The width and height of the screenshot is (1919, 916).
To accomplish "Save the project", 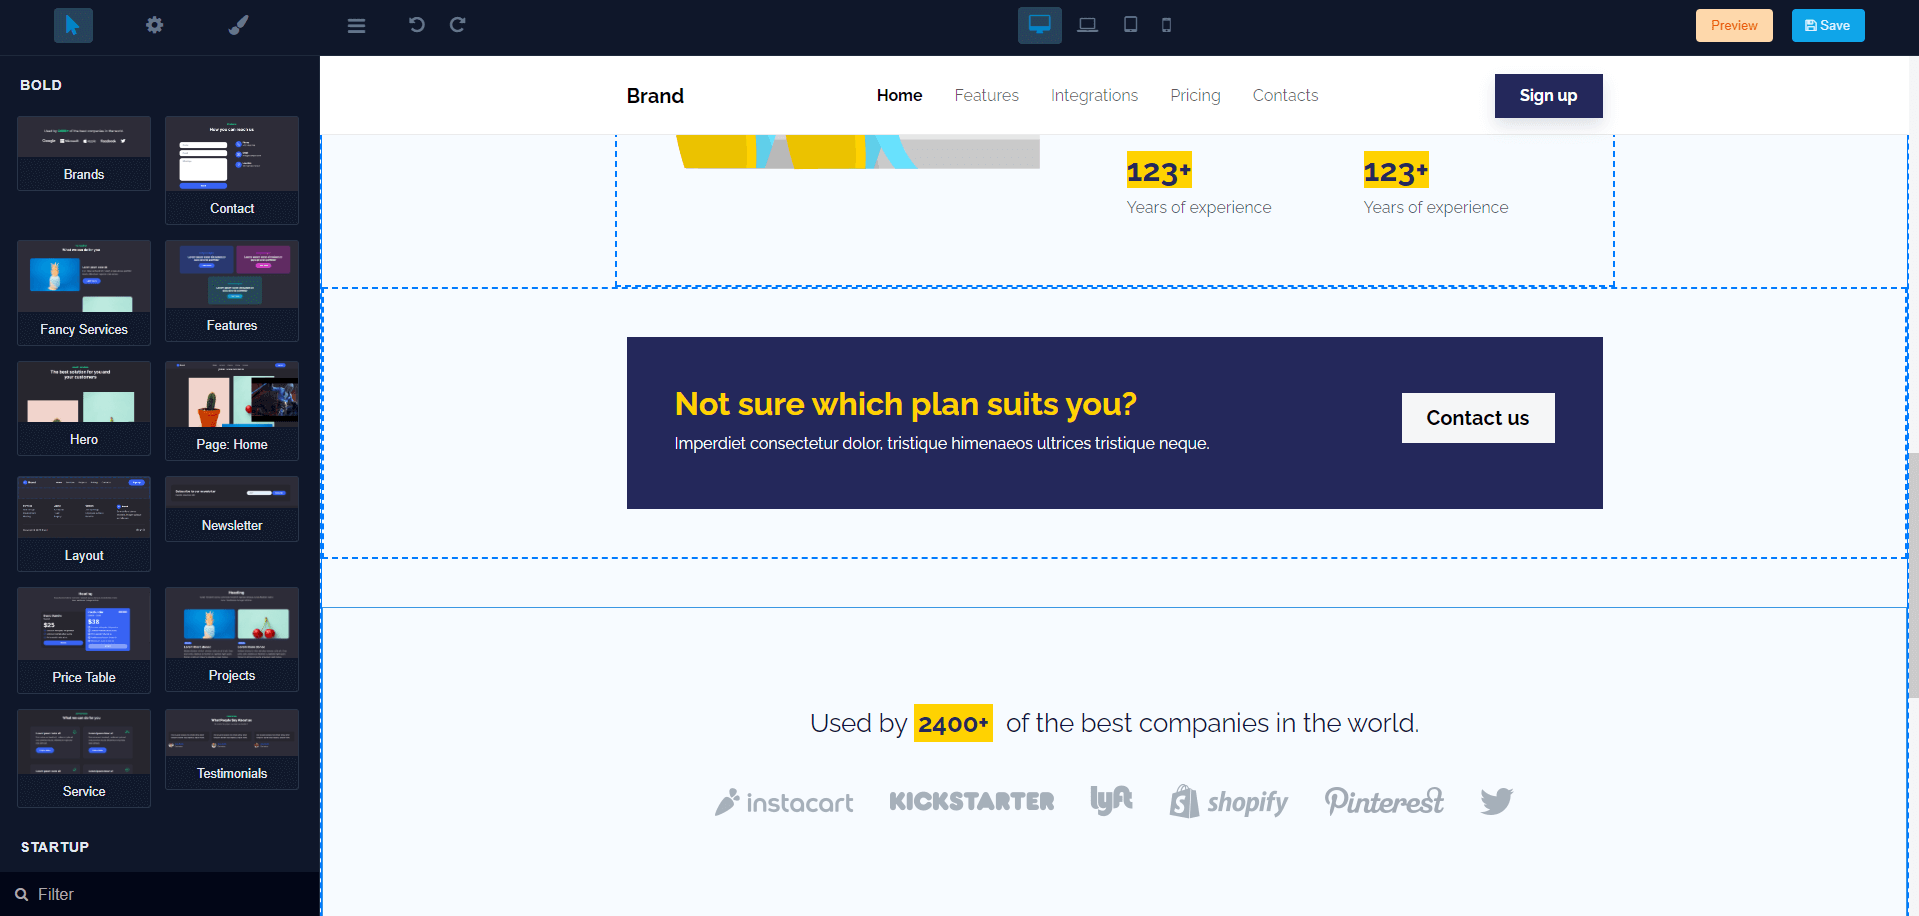I will (x=1827, y=25).
